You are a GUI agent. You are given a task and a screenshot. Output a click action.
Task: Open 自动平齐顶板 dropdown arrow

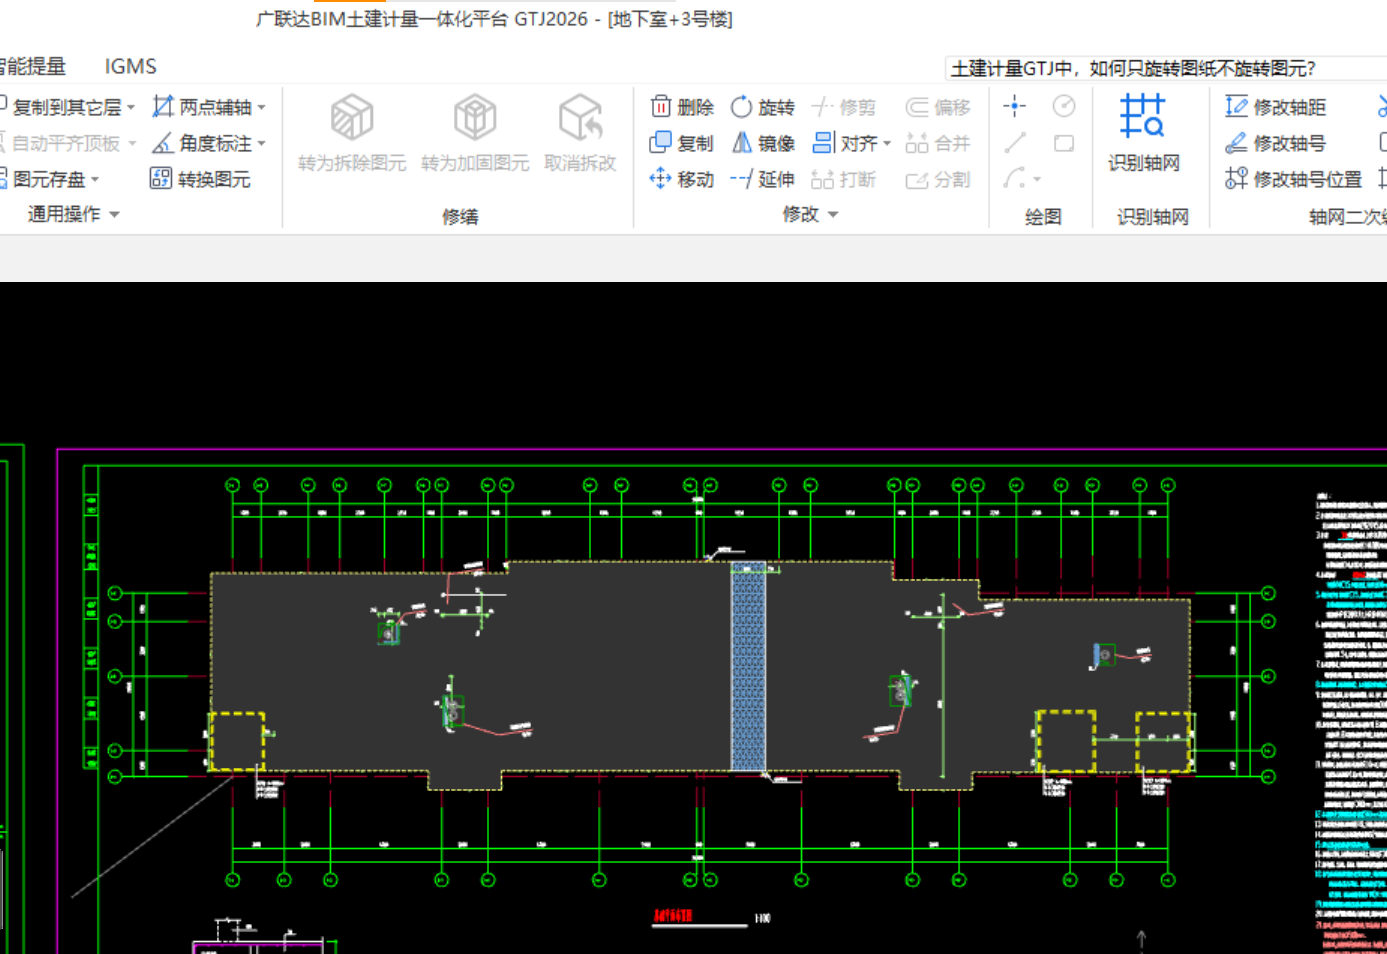point(131,143)
